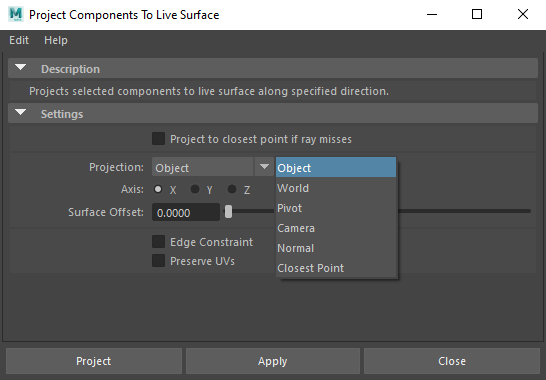
Task: Select the Y axis radio button
Action: coord(195,189)
